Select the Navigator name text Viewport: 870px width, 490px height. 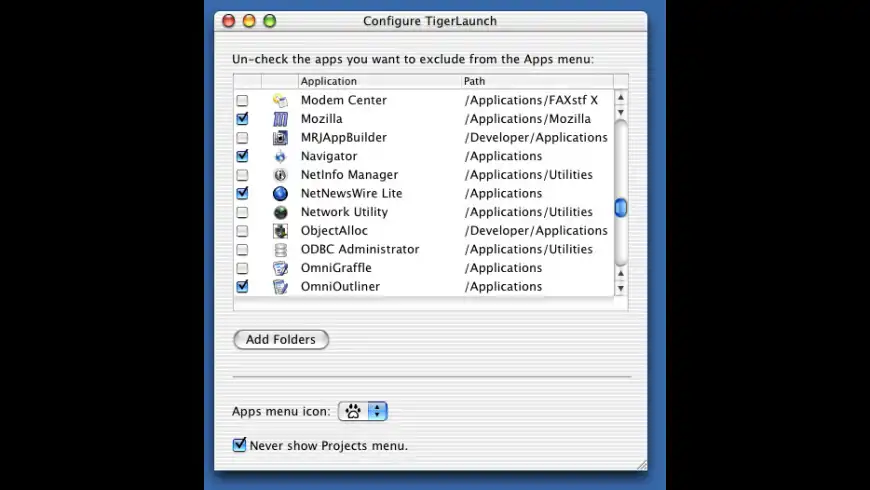coord(329,156)
